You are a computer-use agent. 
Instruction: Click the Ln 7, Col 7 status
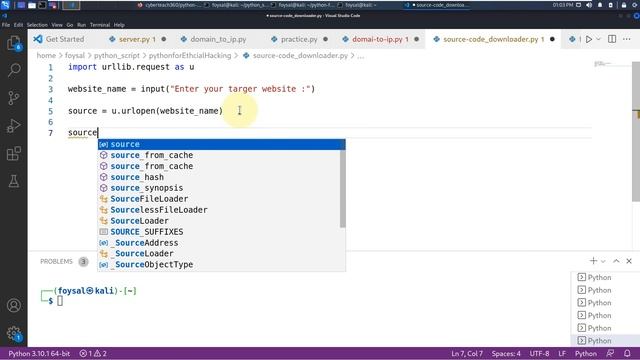point(467,353)
